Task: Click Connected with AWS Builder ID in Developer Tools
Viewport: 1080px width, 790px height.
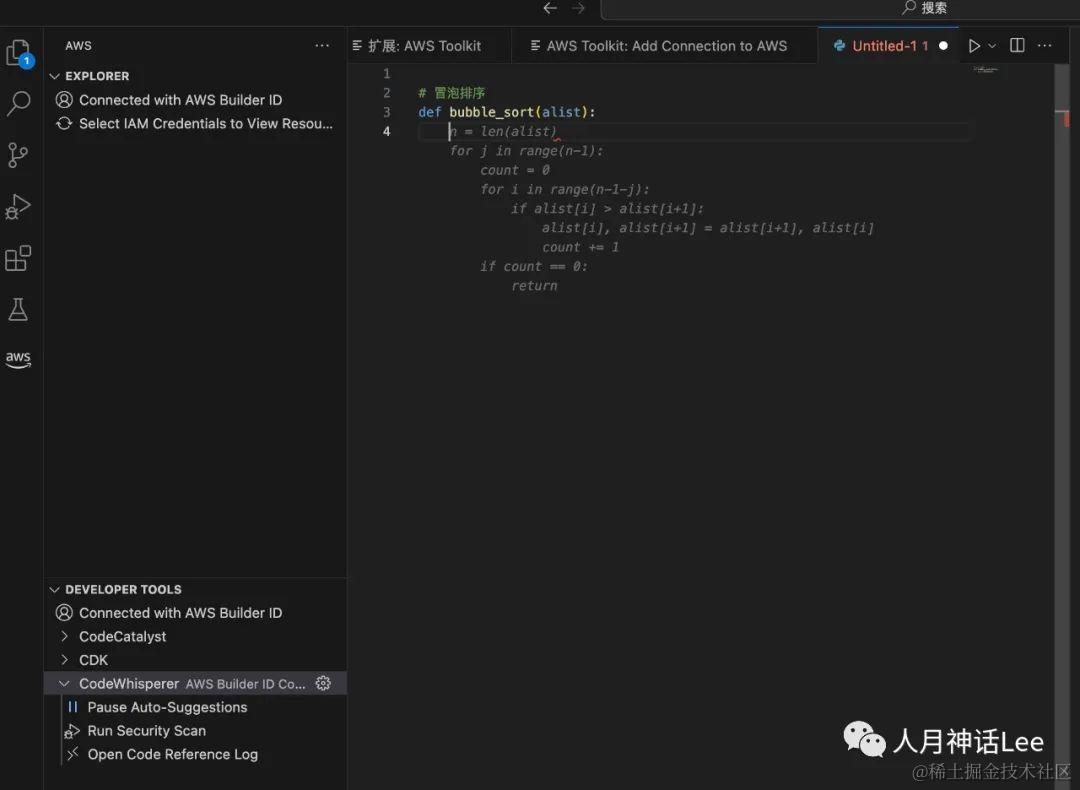Action: pos(180,612)
